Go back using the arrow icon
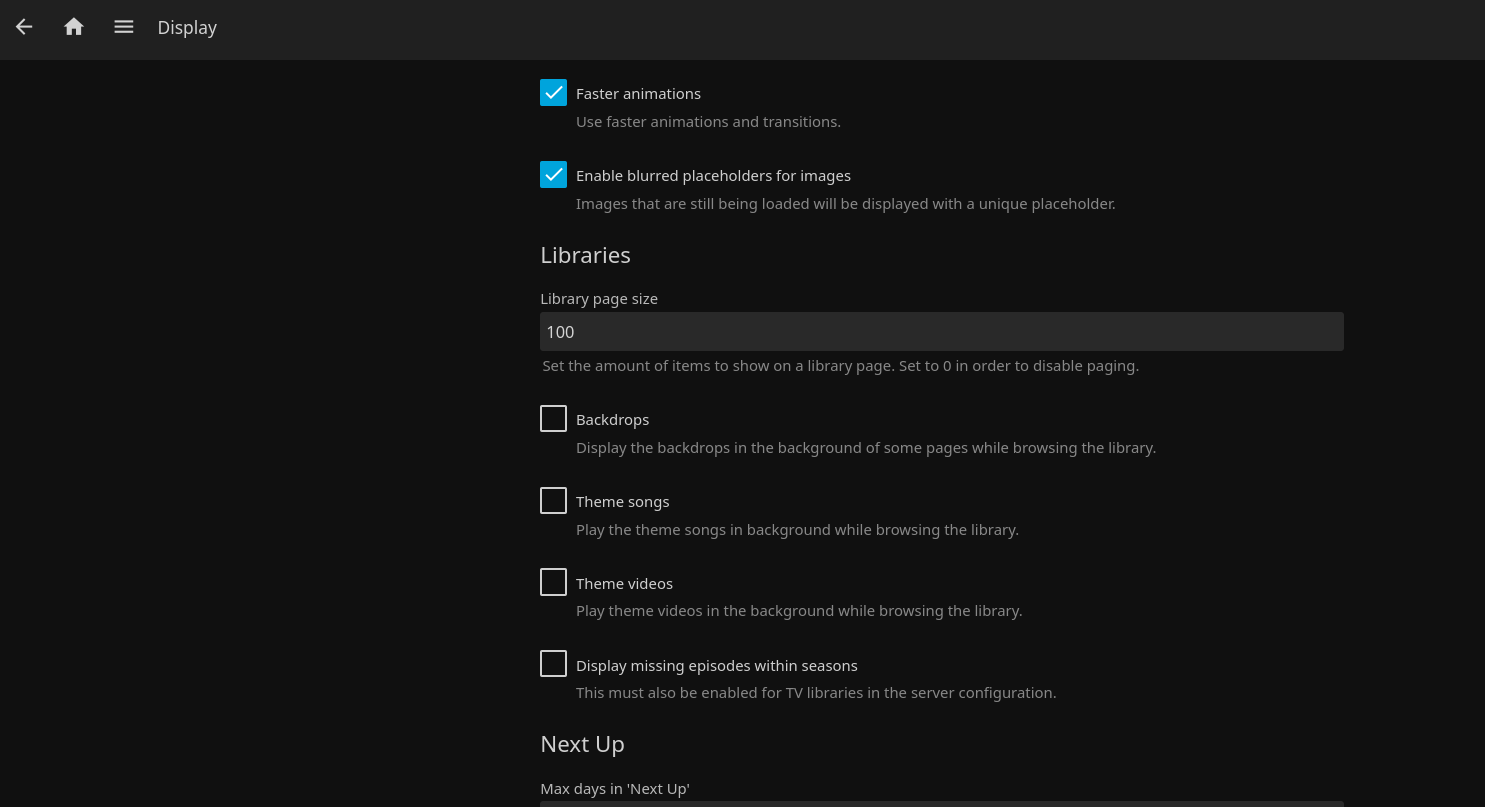The height and width of the screenshot is (807, 1485). [x=24, y=27]
